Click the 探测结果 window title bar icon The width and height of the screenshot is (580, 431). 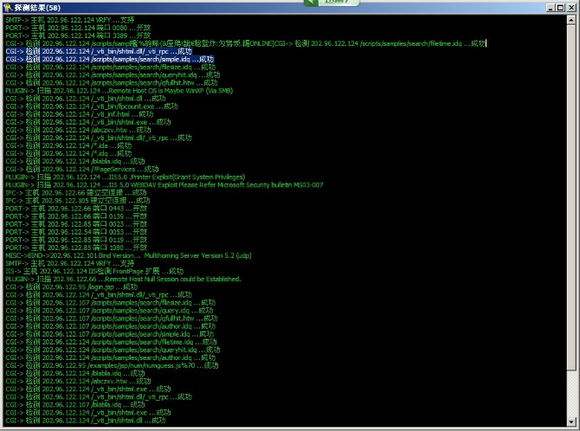[x=7, y=7]
